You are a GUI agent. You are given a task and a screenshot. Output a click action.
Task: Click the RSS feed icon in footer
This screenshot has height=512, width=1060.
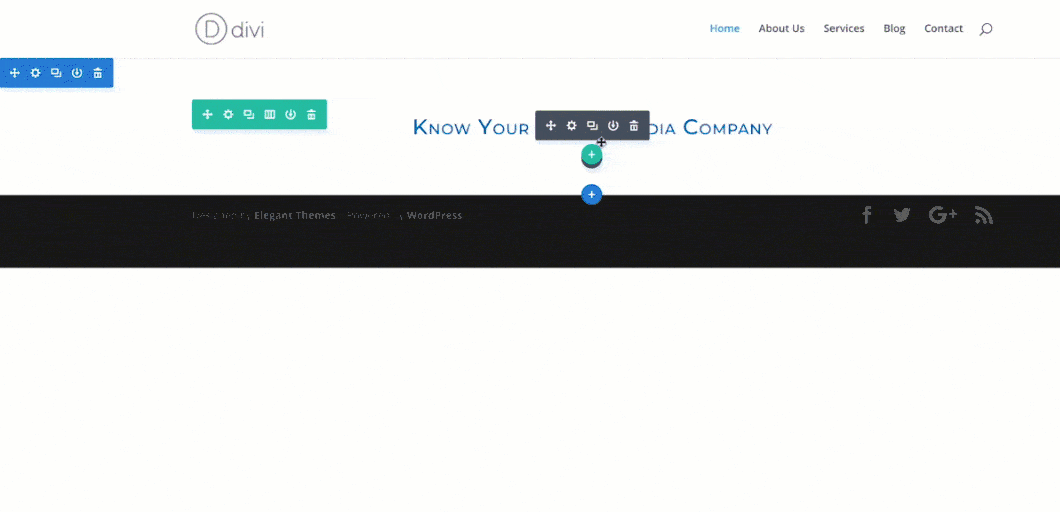pos(984,215)
